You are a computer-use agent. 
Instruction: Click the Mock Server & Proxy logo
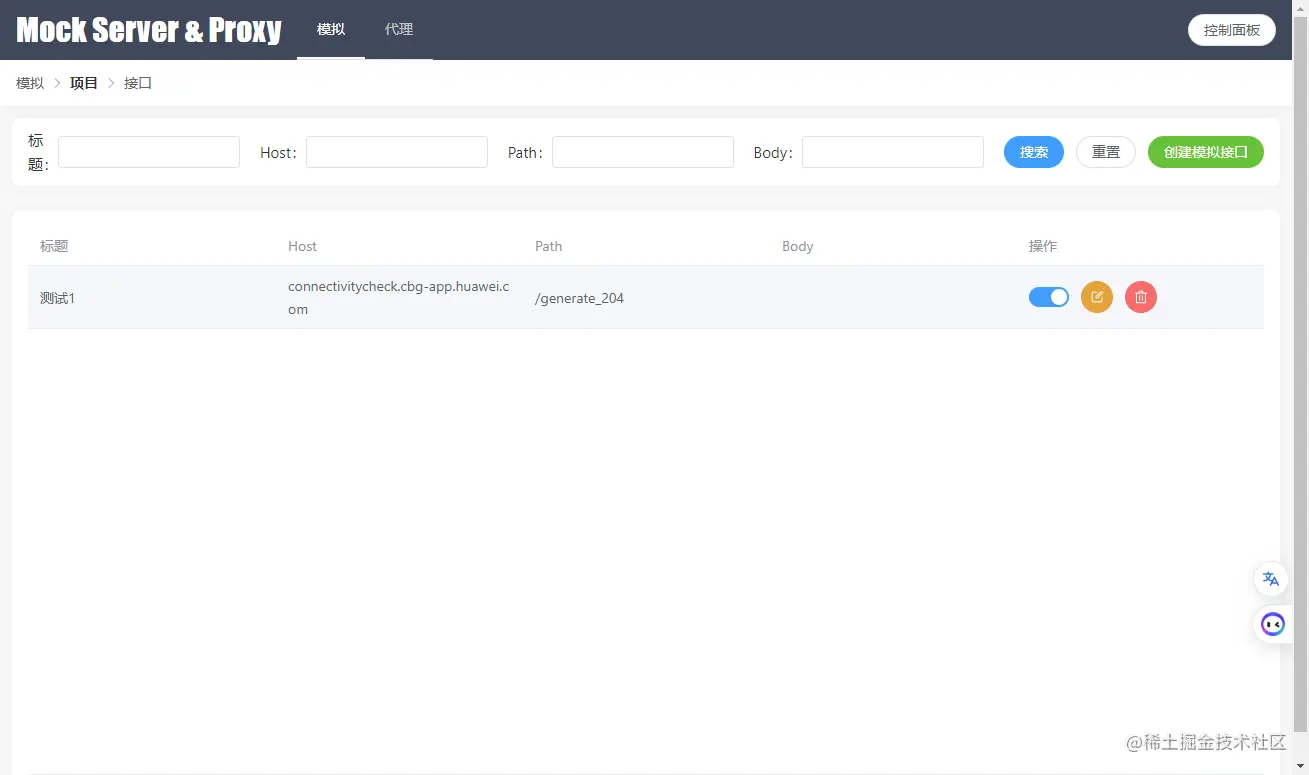click(149, 30)
